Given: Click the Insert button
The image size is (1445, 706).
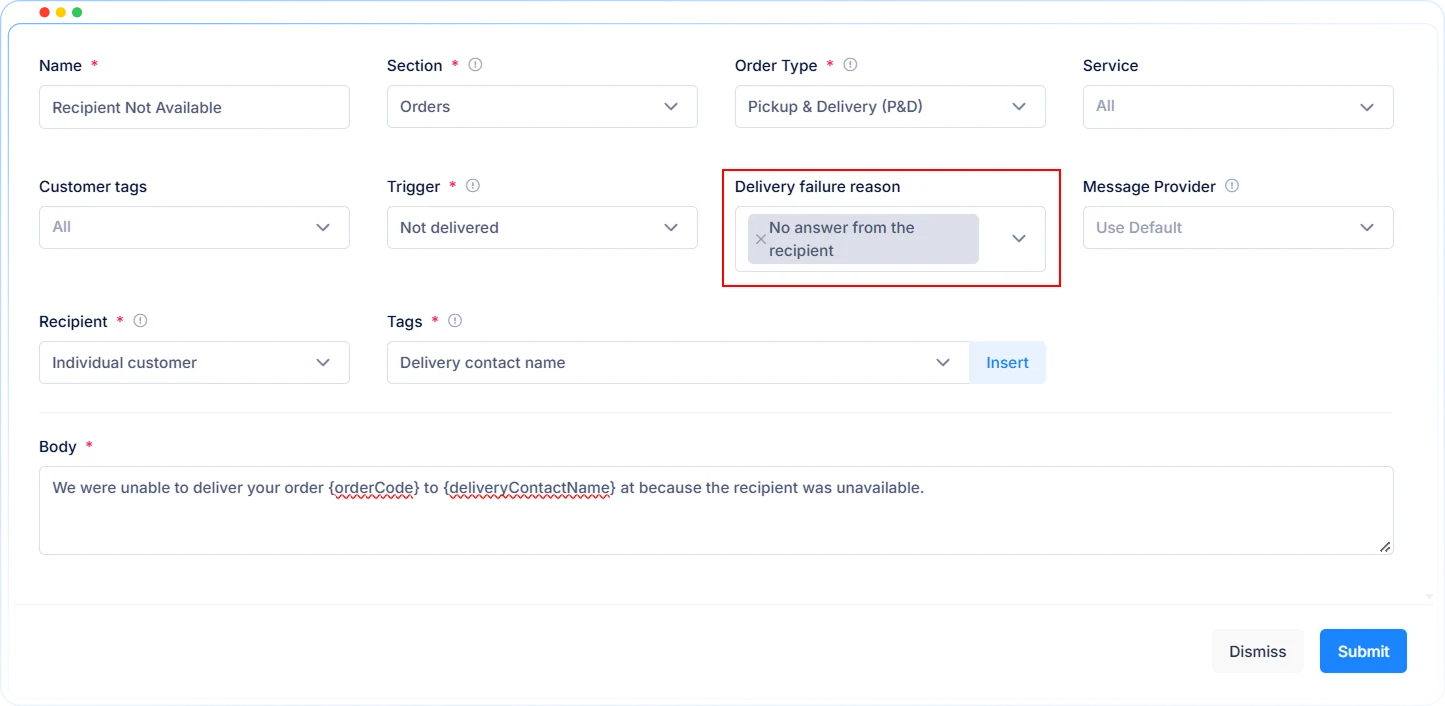Looking at the screenshot, I should coord(1007,362).
